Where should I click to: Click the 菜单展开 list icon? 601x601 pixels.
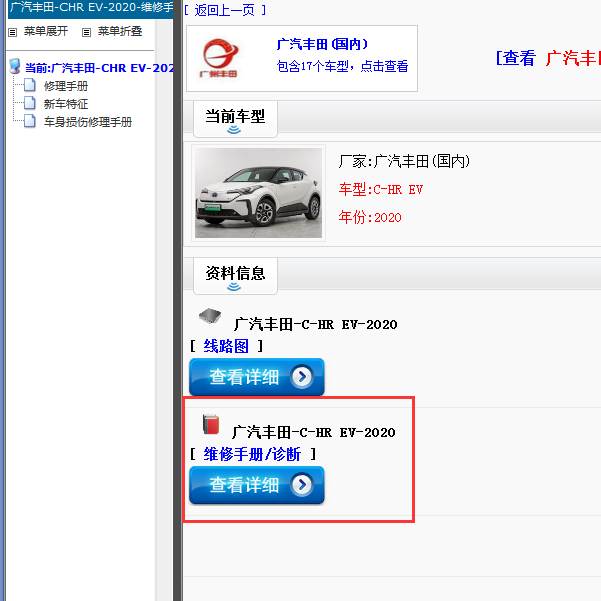click(13, 33)
